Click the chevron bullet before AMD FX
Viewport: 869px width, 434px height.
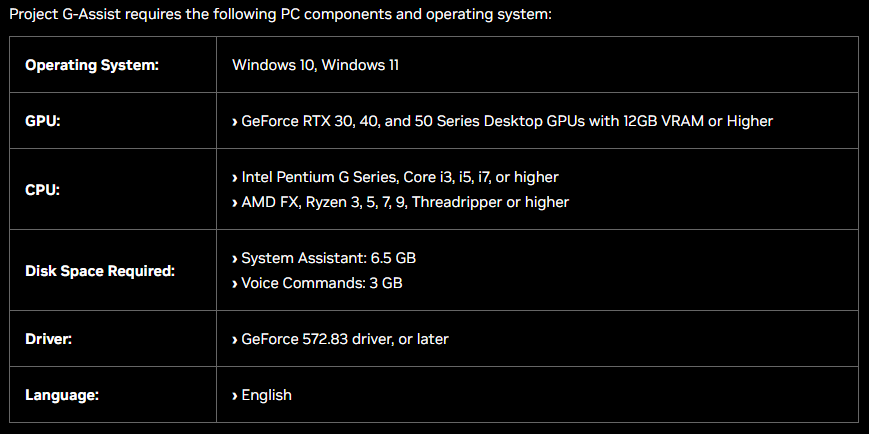point(235,203)
